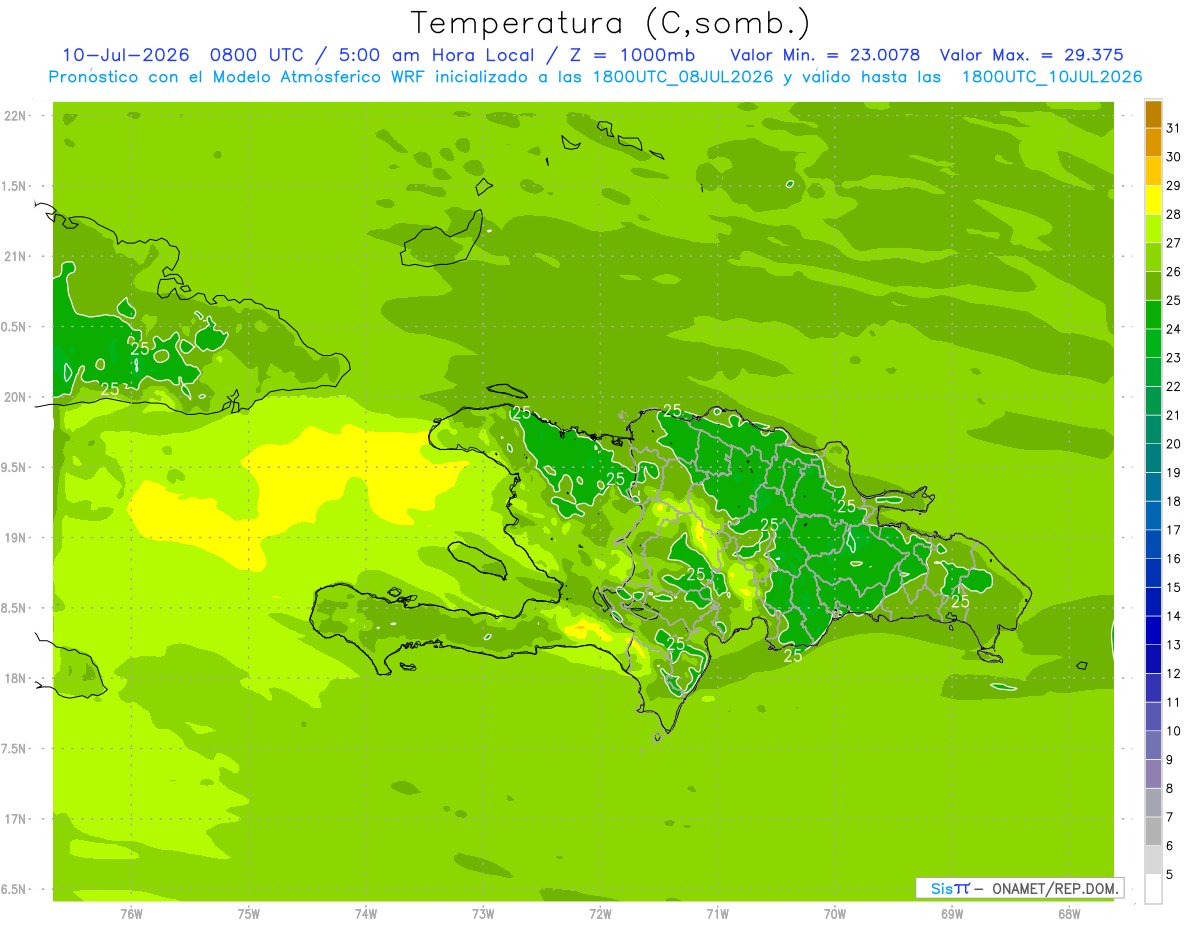Screen dimensions: 1200x927
Task: Click the 25 label on color scale
Action: pyautogui.click(x=1174, y=300)
